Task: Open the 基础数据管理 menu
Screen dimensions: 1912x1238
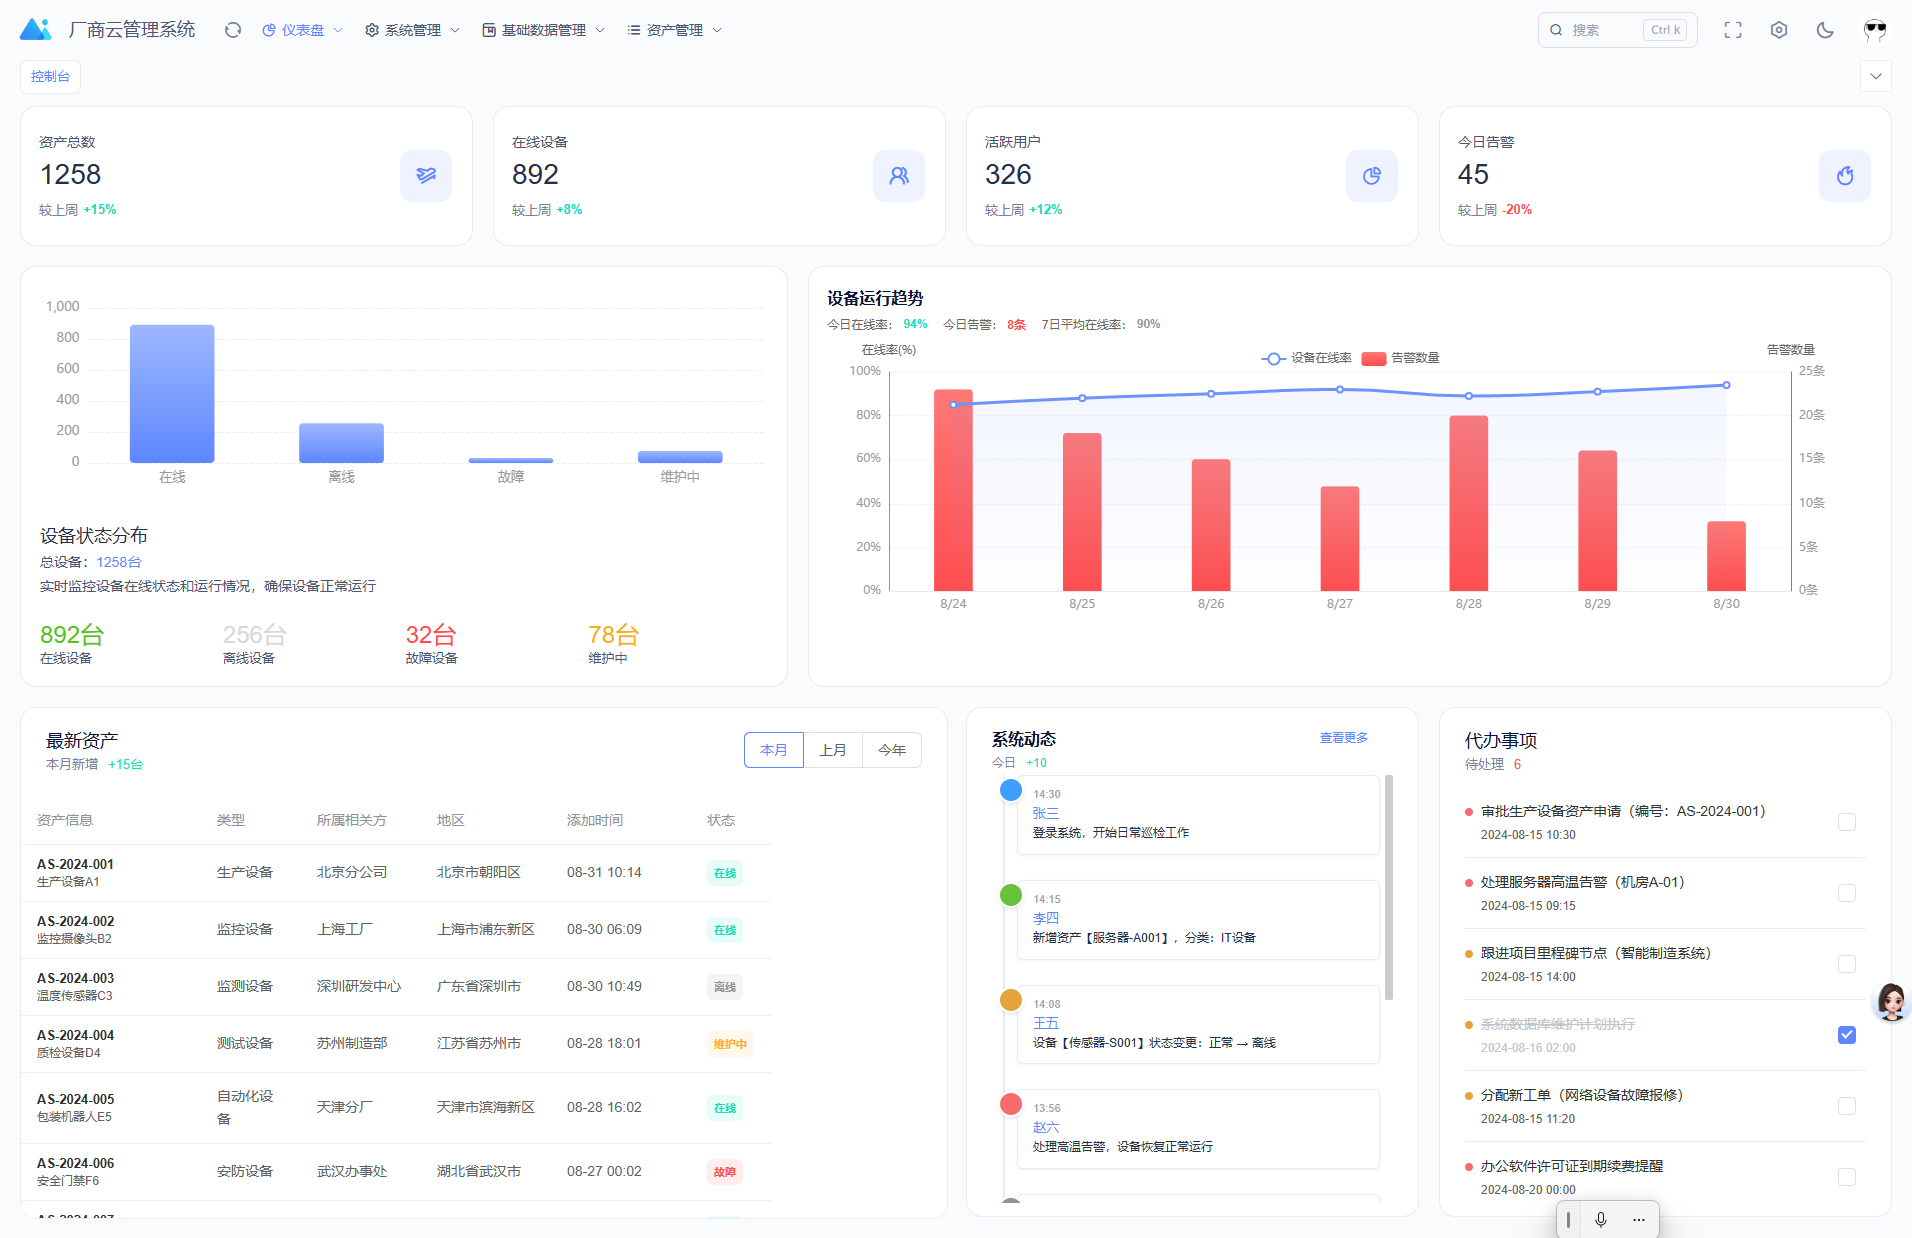Action: (543, 30)
